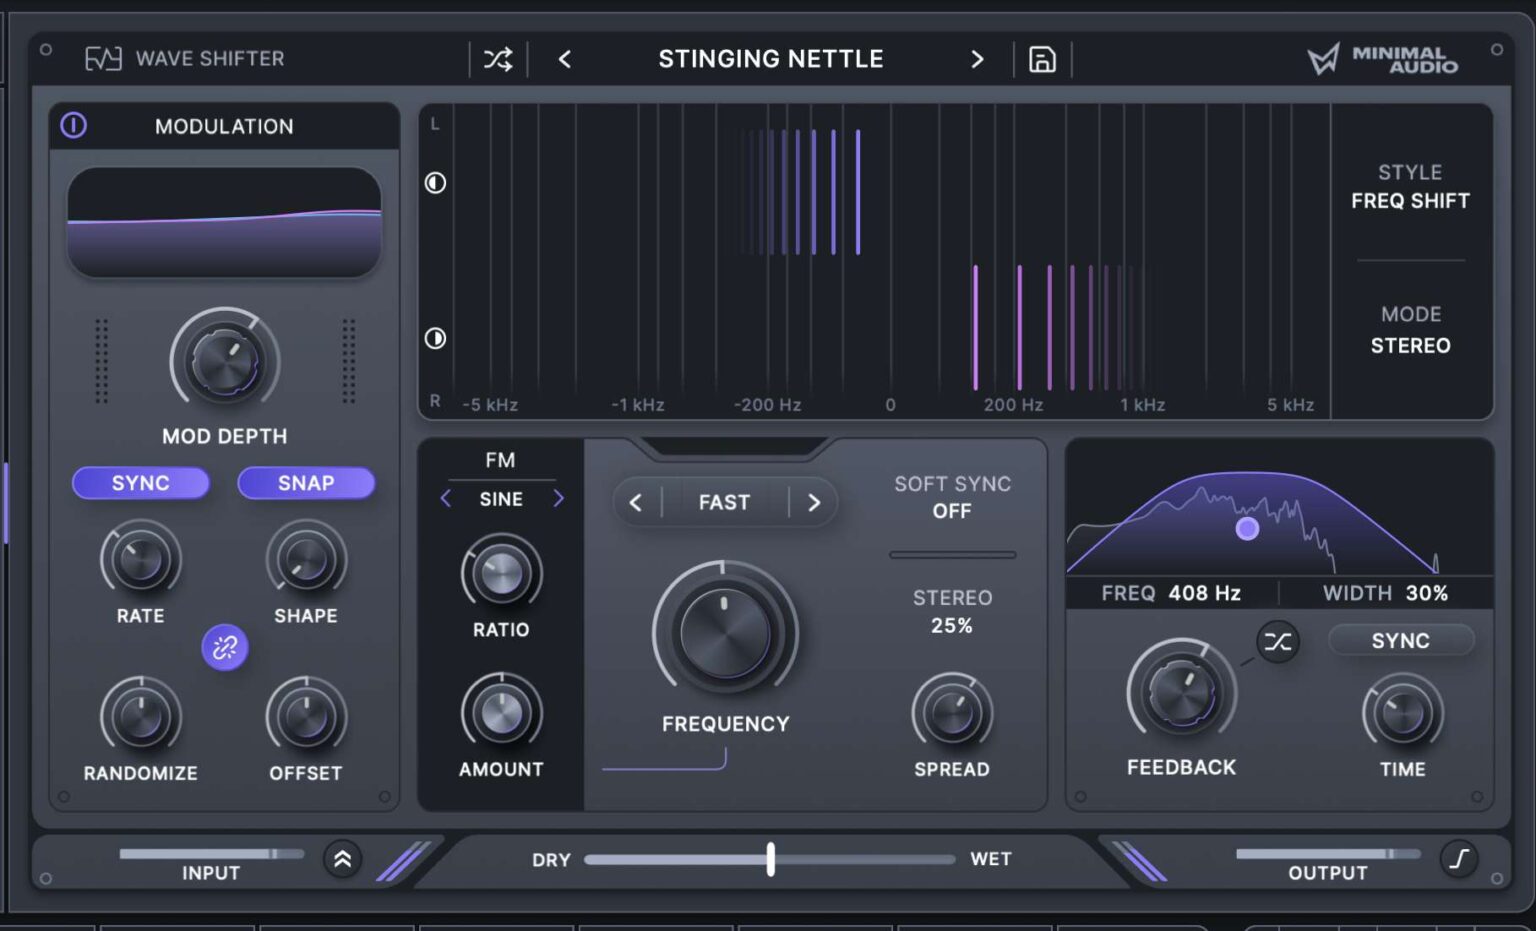The image size is (1536, 931).
Task: Click the save preset icon
Action: [x=1042, y=60]
